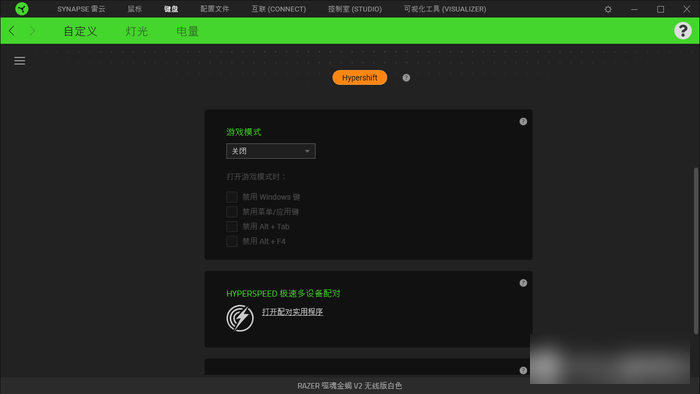
Task: Click the 打开游戏模式时 label
Action: (256, 177)
